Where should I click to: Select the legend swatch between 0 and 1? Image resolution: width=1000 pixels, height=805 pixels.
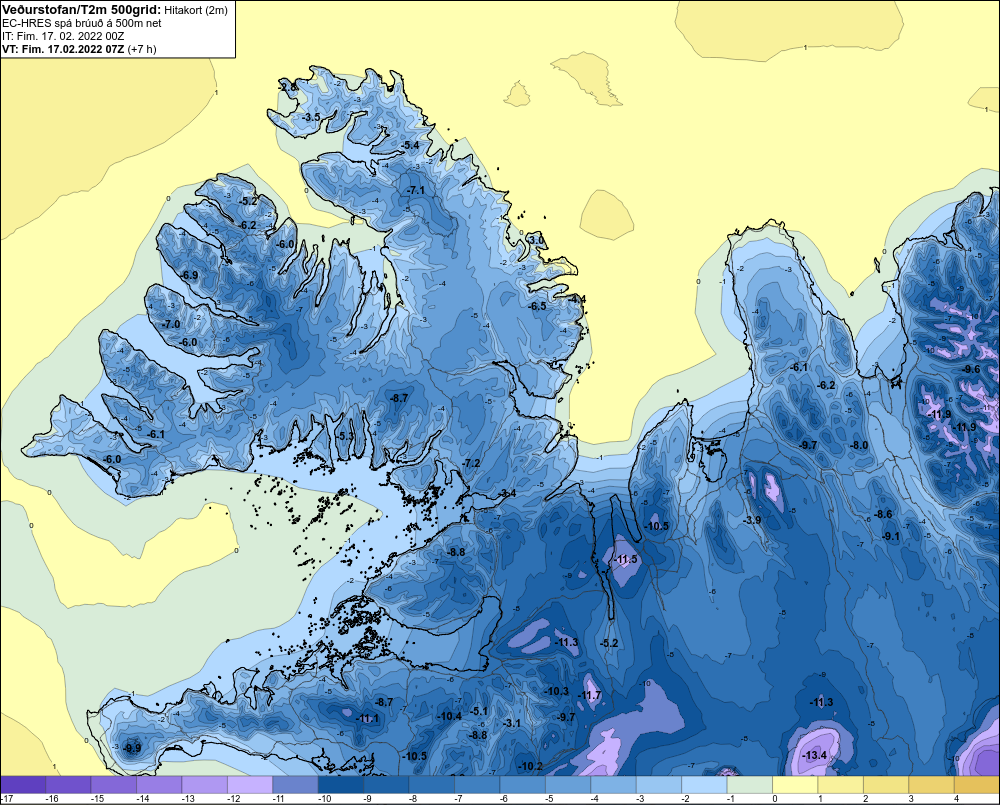(795, 785)
